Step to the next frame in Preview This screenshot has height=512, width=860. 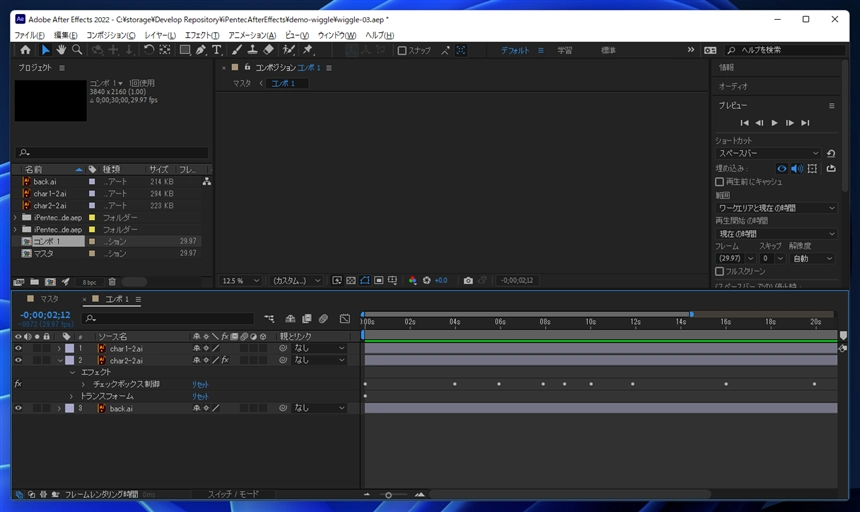point(790,123)
